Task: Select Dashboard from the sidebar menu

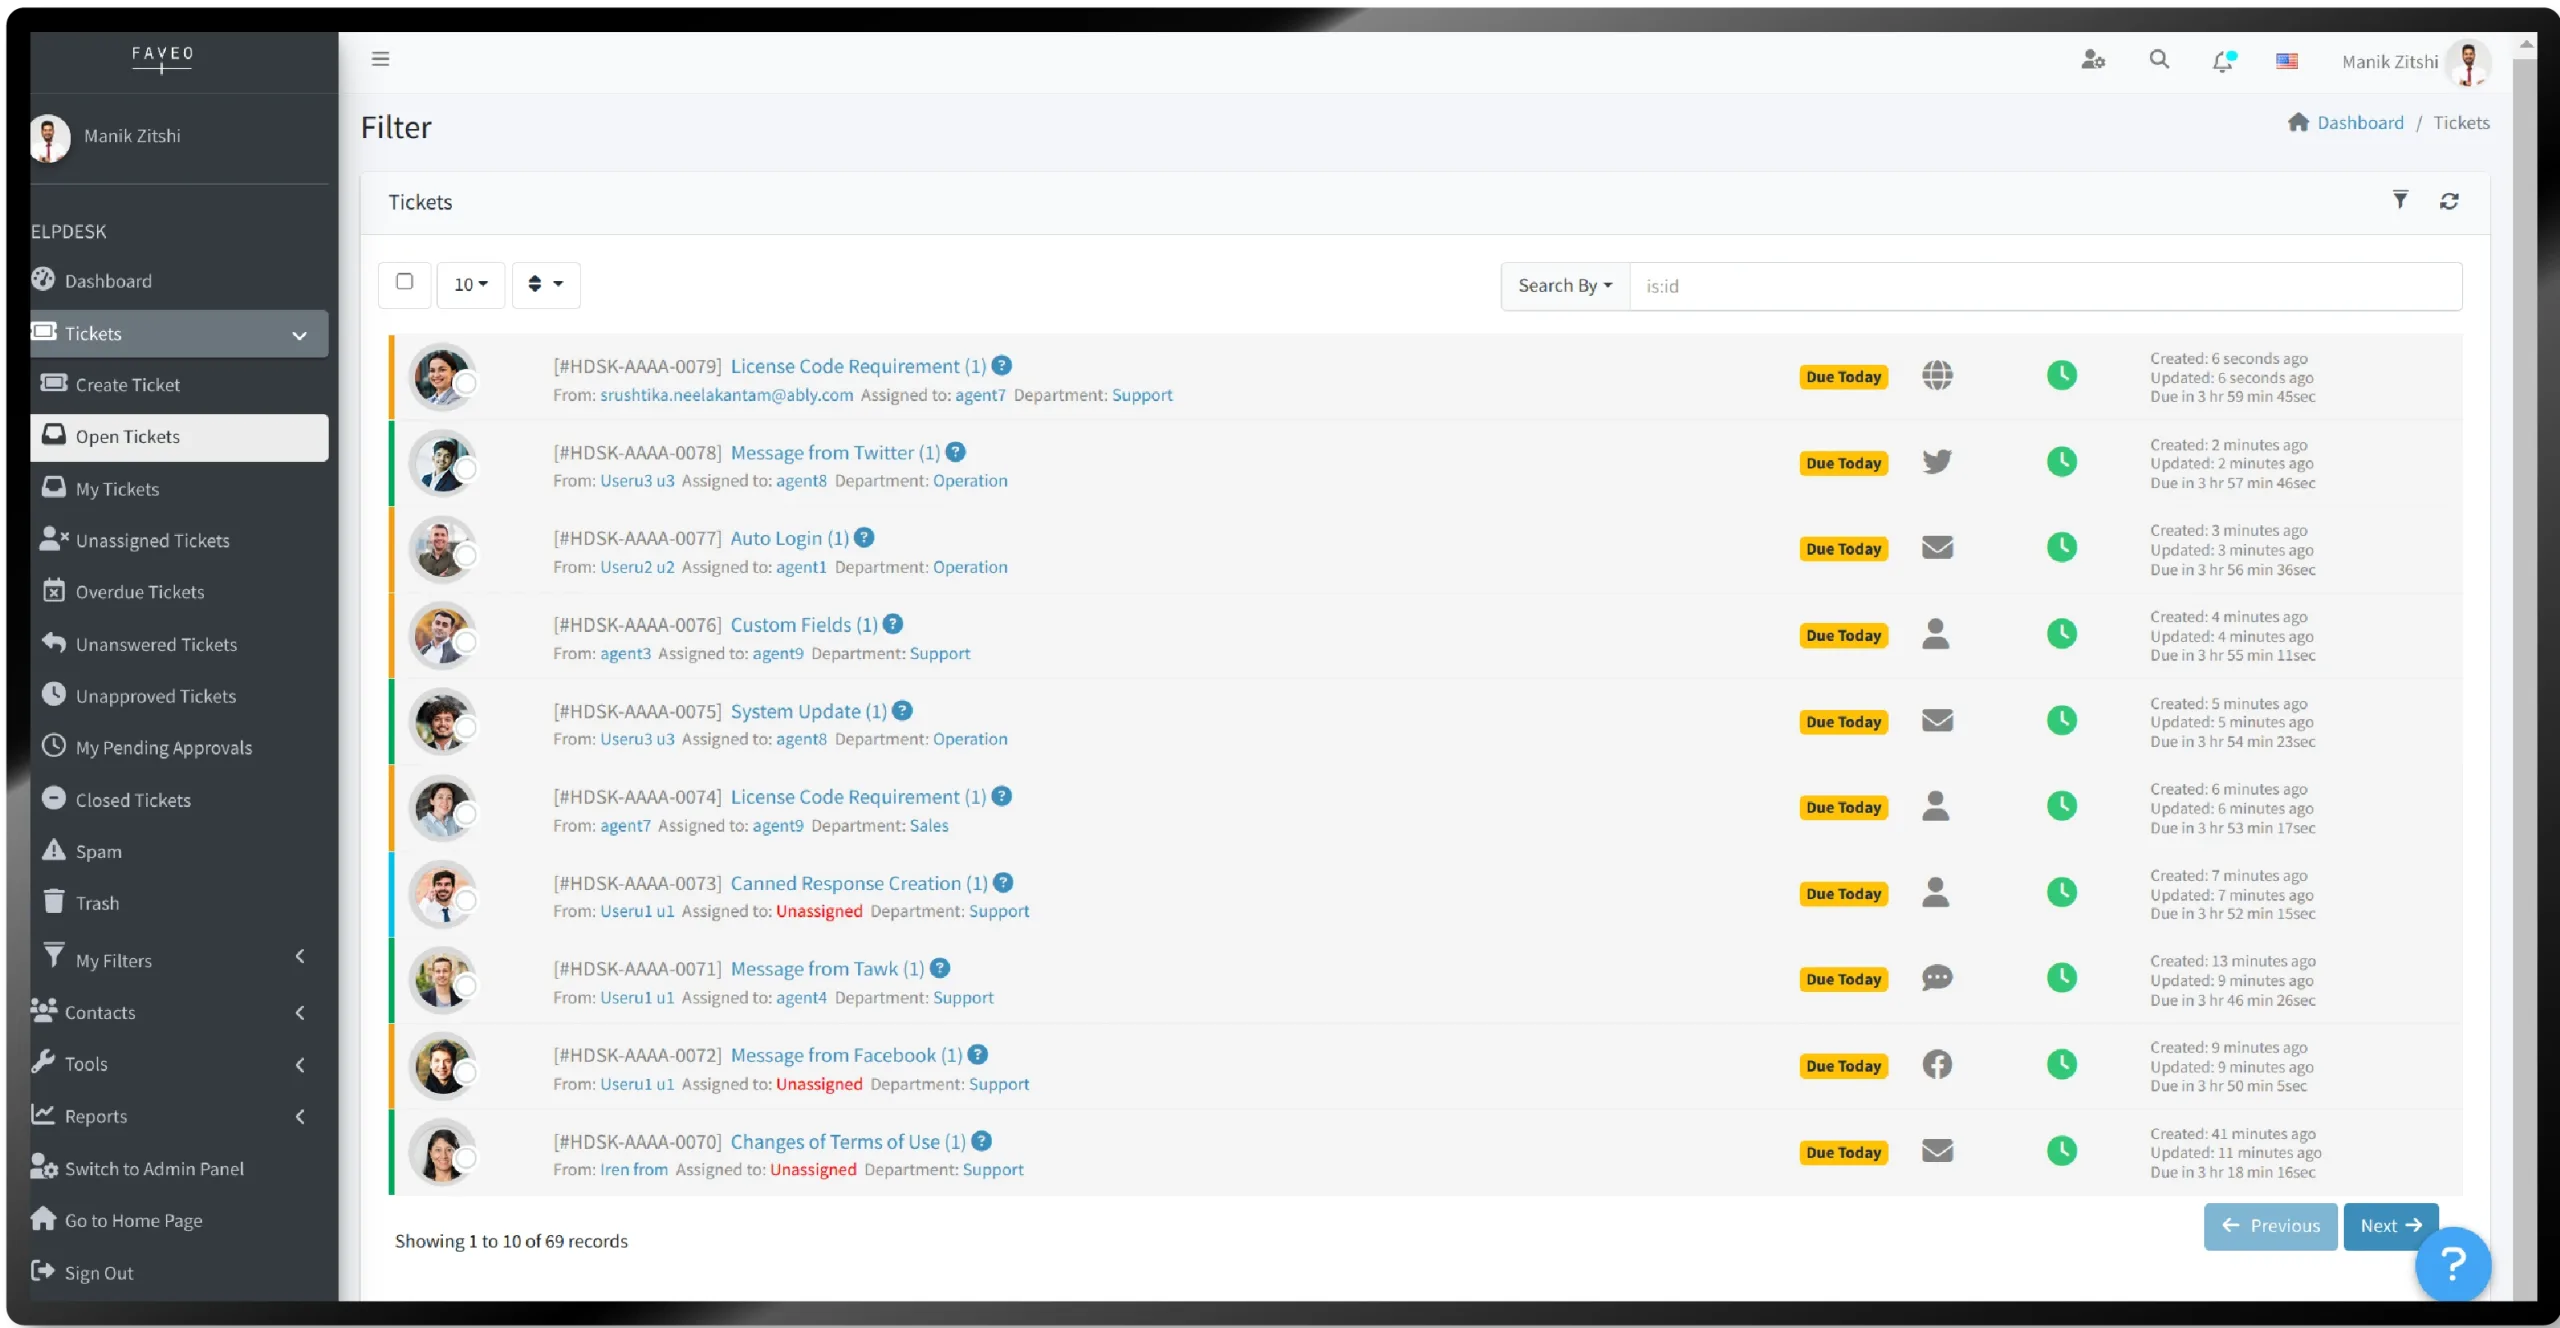Action: pyautogui.click(x=108, y=280)
